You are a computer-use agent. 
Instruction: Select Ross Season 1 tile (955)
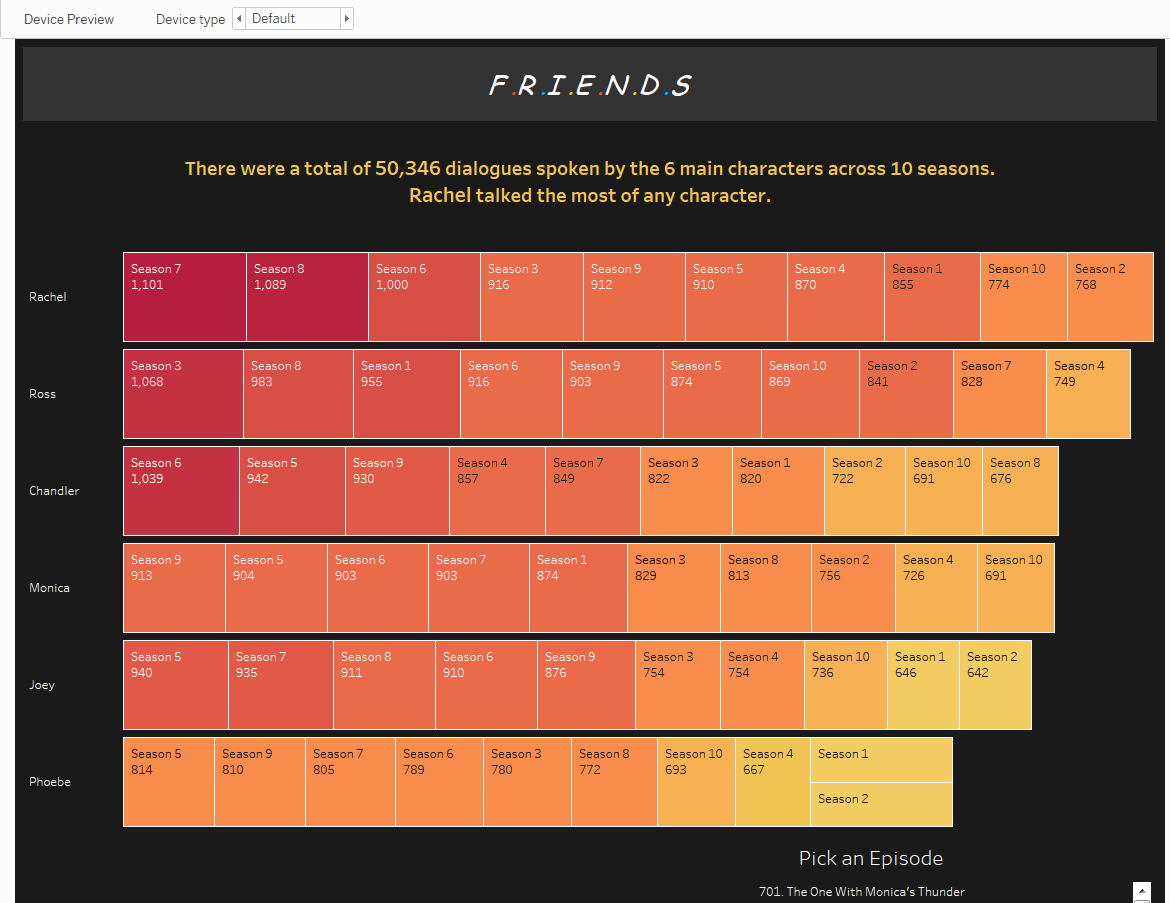pos(407,394)
